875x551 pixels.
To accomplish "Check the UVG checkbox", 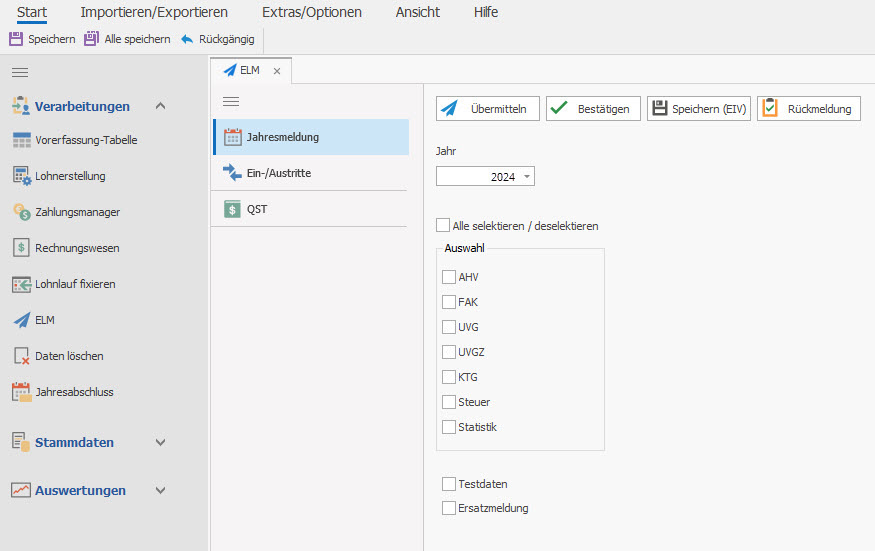I will tap(449, 327).
